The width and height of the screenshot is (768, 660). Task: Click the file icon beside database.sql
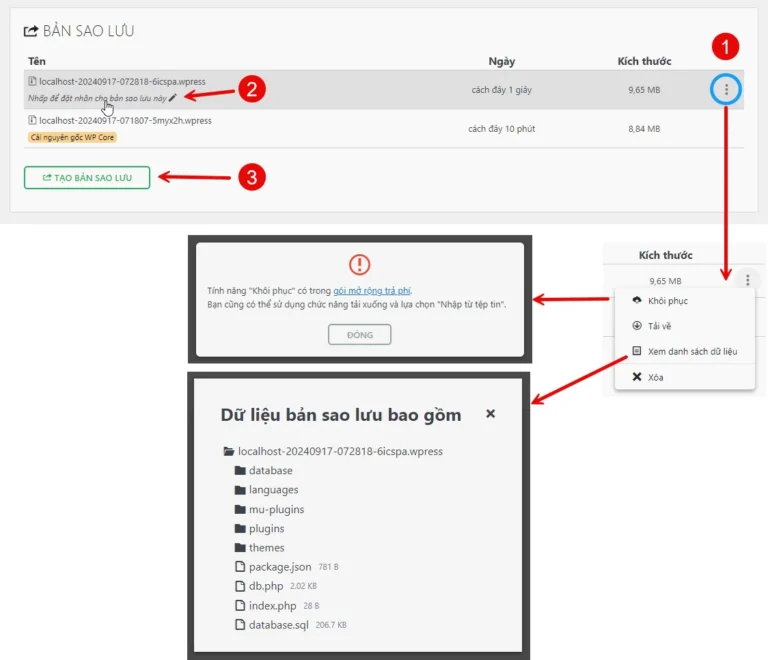coord(240,625)
